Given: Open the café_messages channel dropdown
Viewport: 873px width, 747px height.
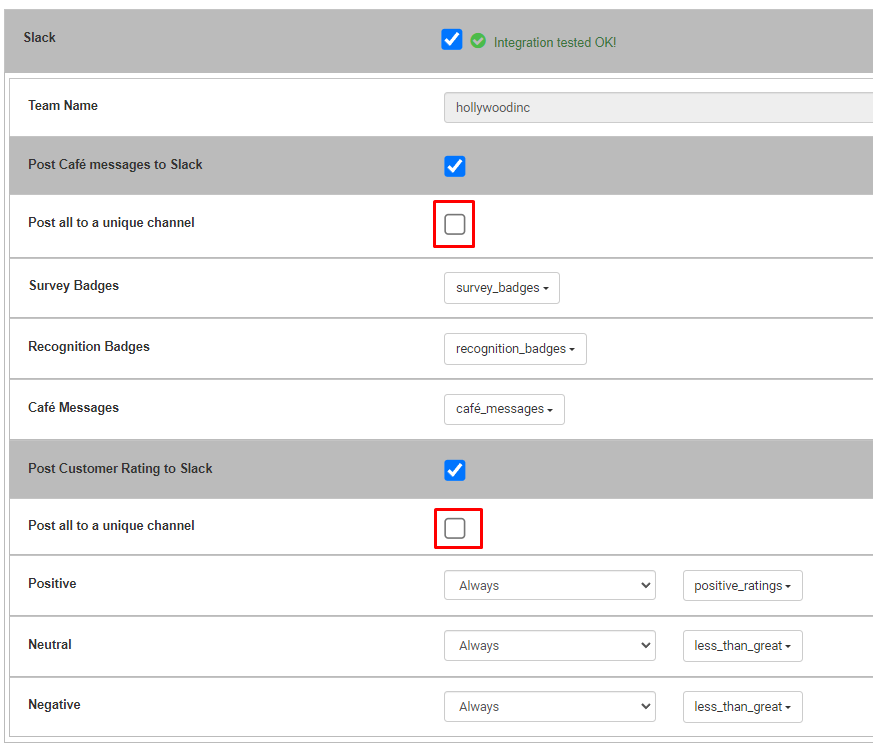Looking at the screenshot, I should pos(504,409).
